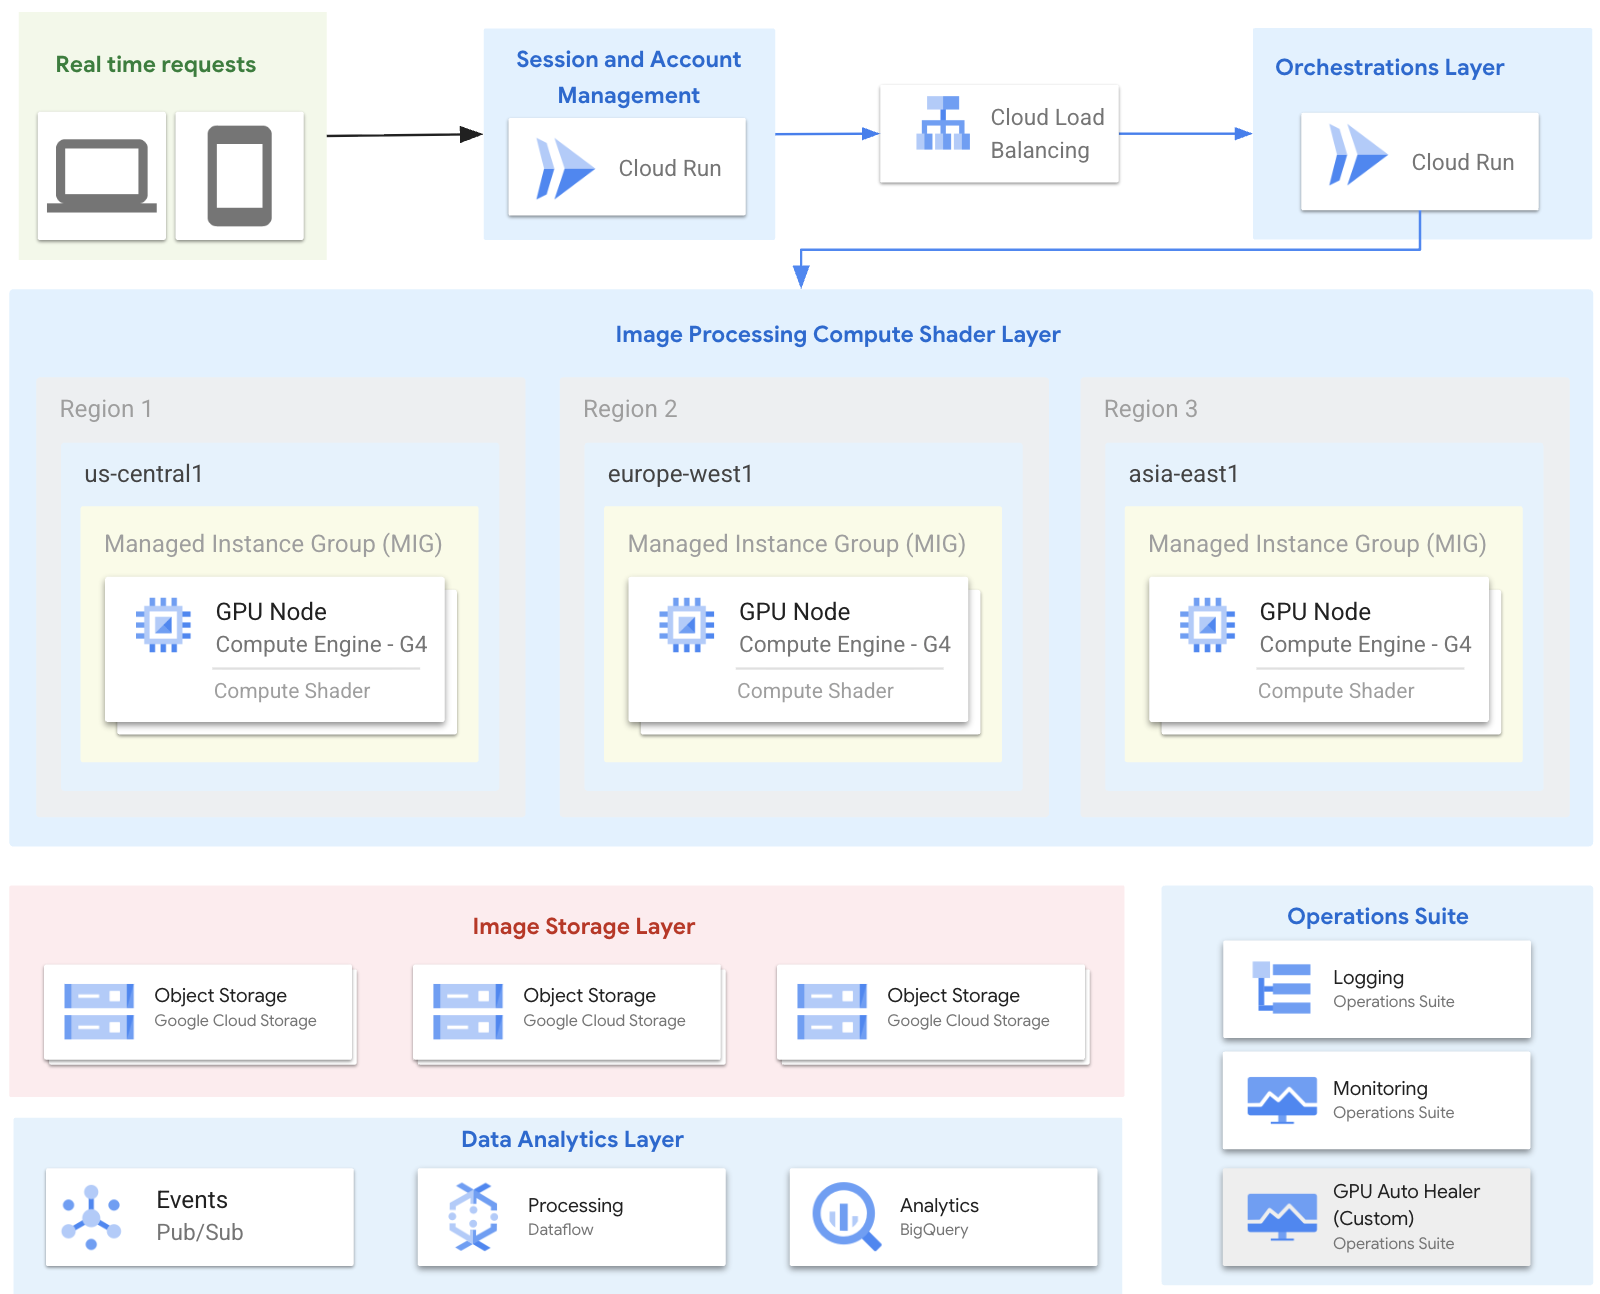
Task: Click the laptop icon under Real time requests
Action: [x=102, y=176]
